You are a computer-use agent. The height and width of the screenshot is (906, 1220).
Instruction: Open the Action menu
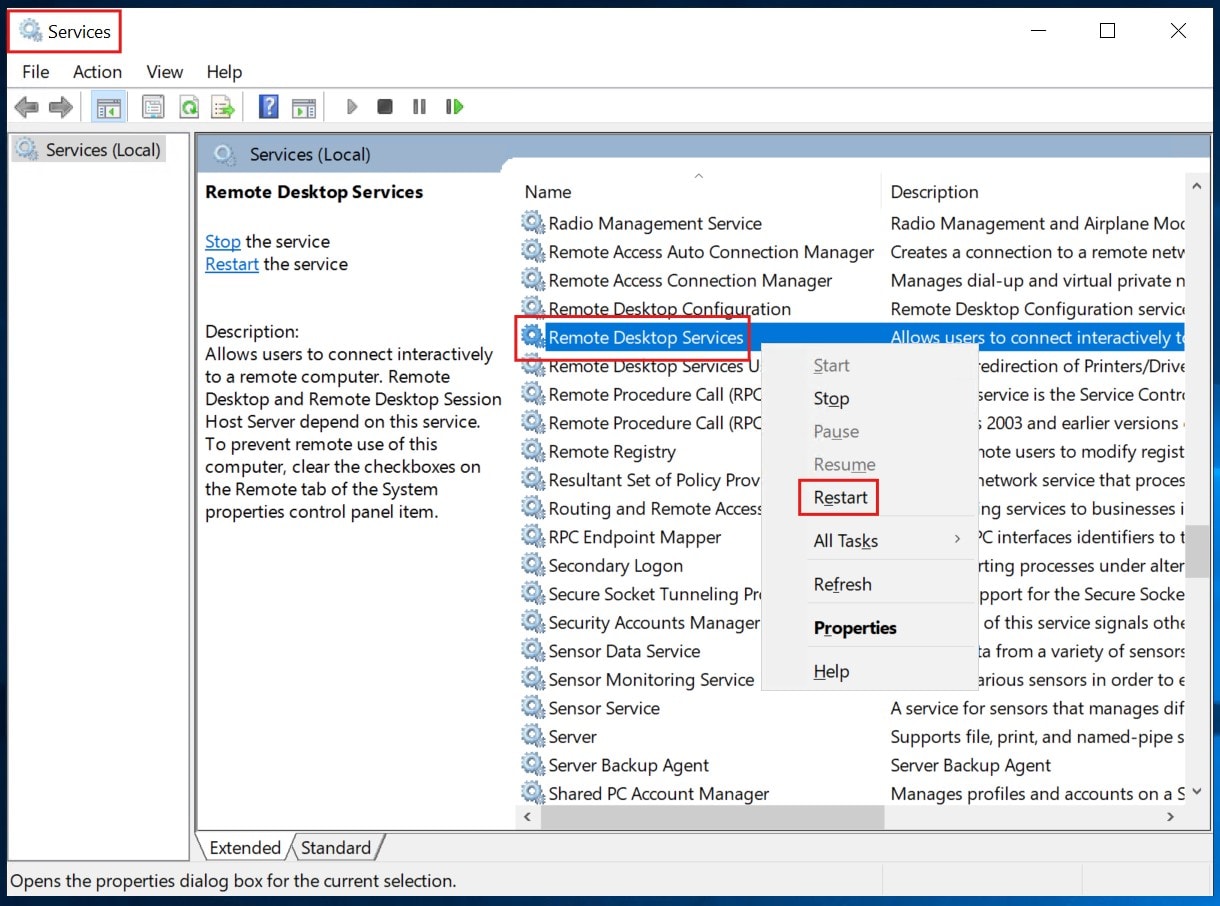tap(97, 72)
